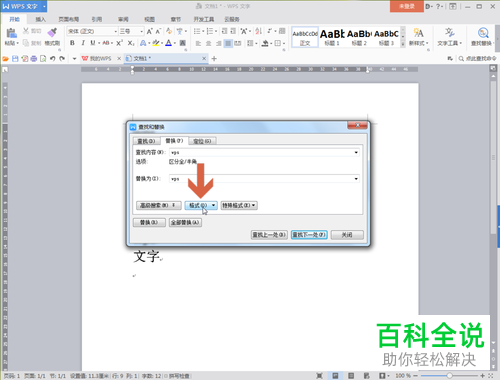Select the Format Painter brush
500x380 pixels.
click(52, 33)
